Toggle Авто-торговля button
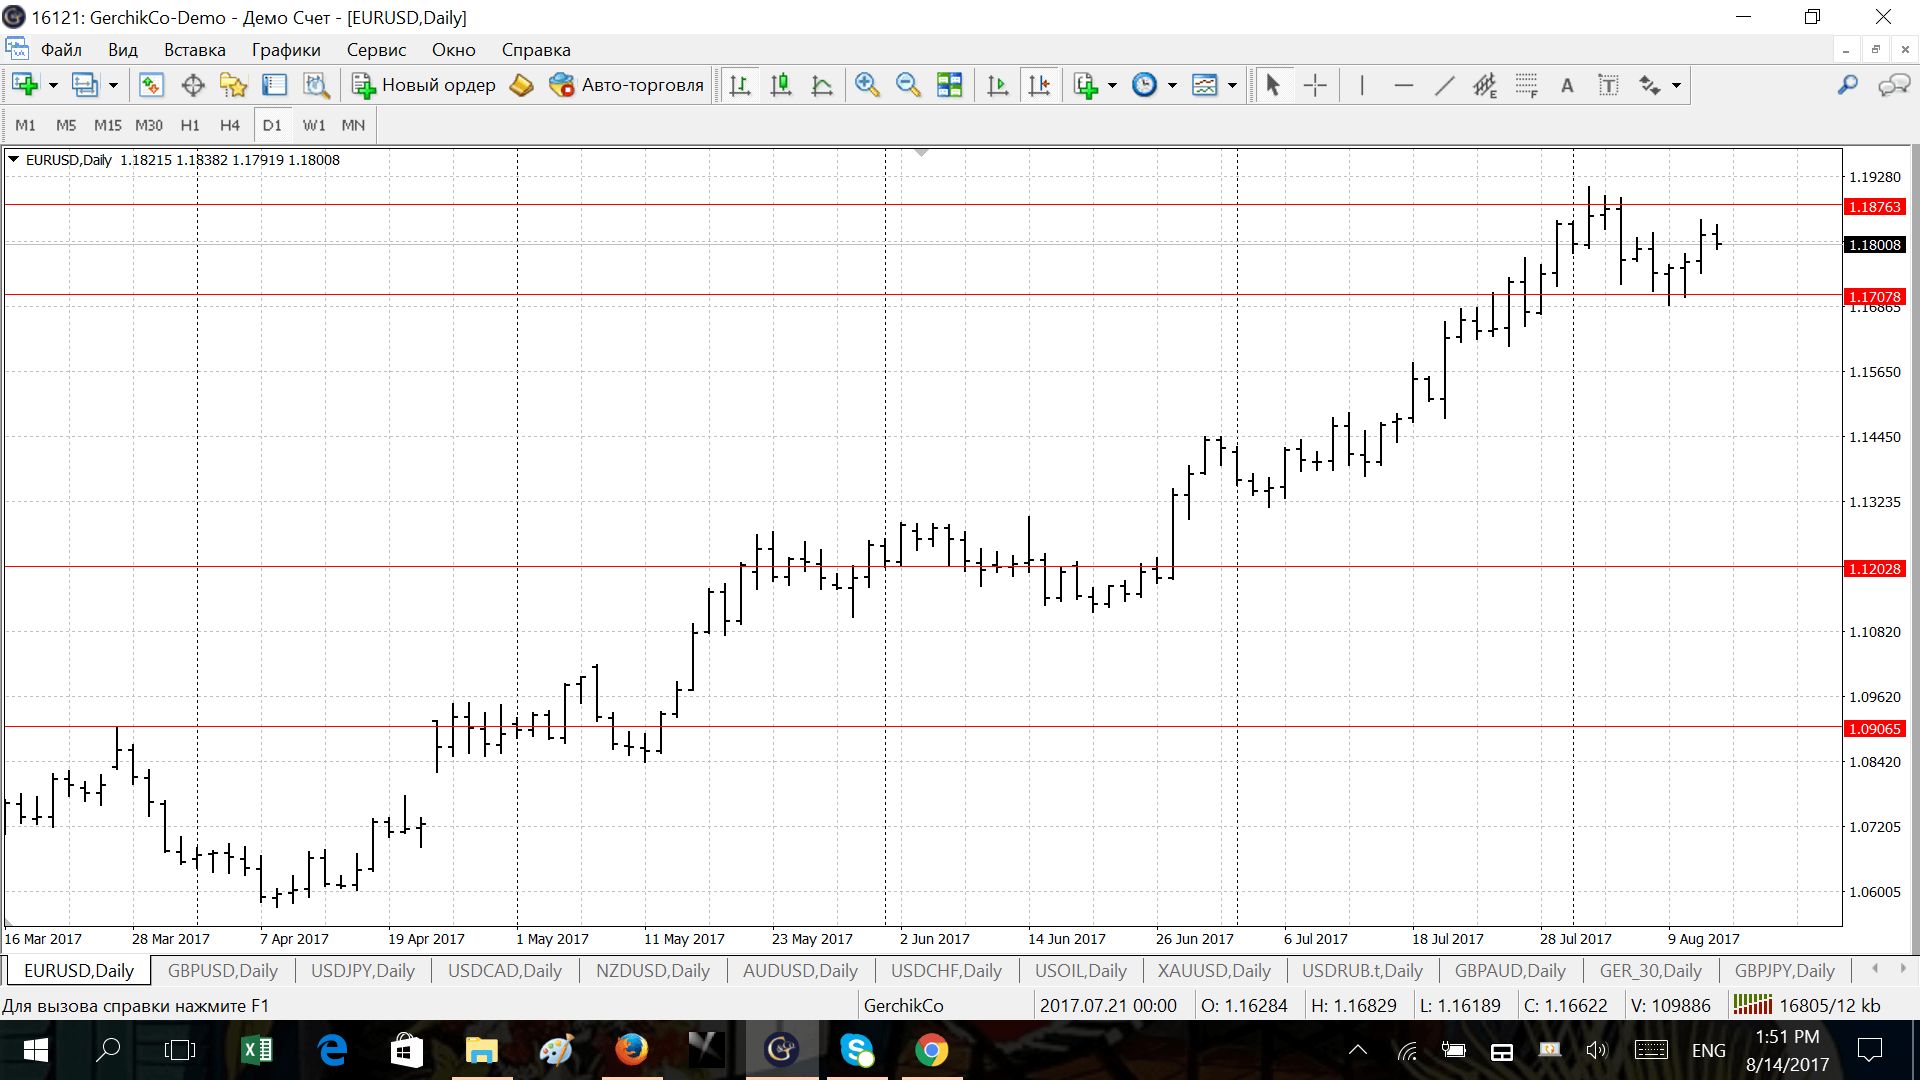 click(627, 86)
